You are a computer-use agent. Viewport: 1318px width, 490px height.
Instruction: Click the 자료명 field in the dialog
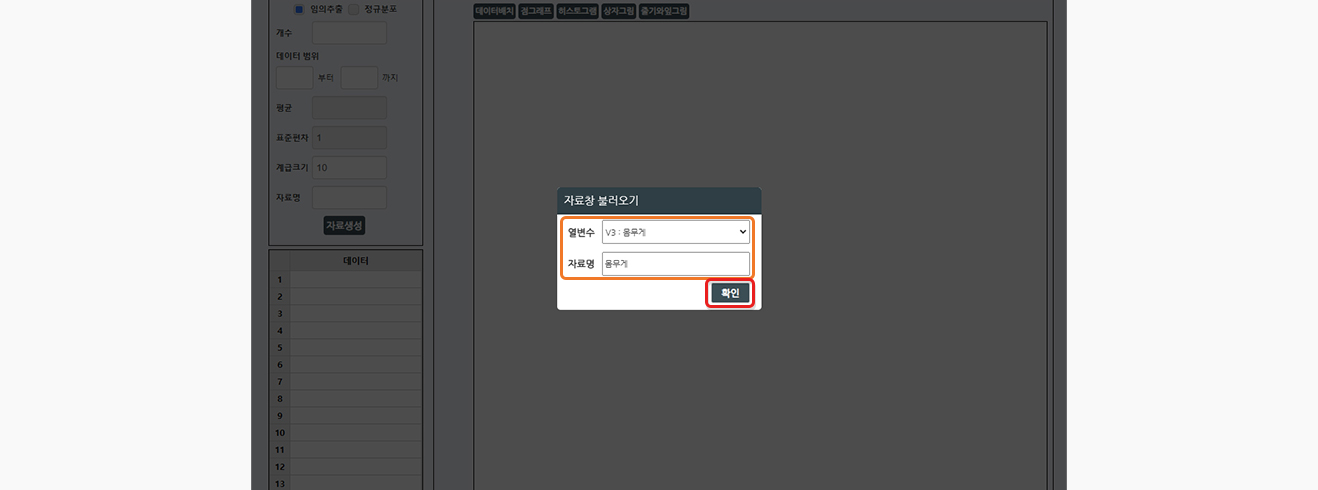[x=675, y=264]
